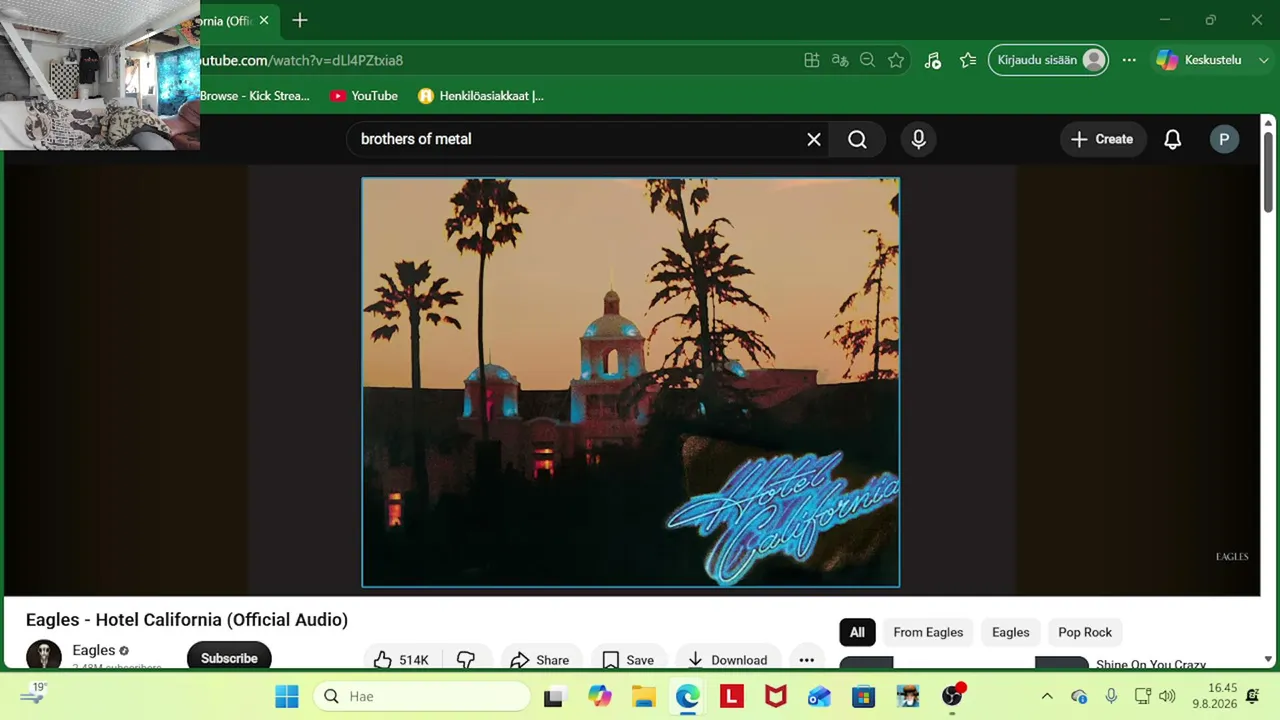Image resolution: width=1280 pixels, height=720 pixels.
Task: Close the Hotel California browser tab
Action: click(264, 20)
